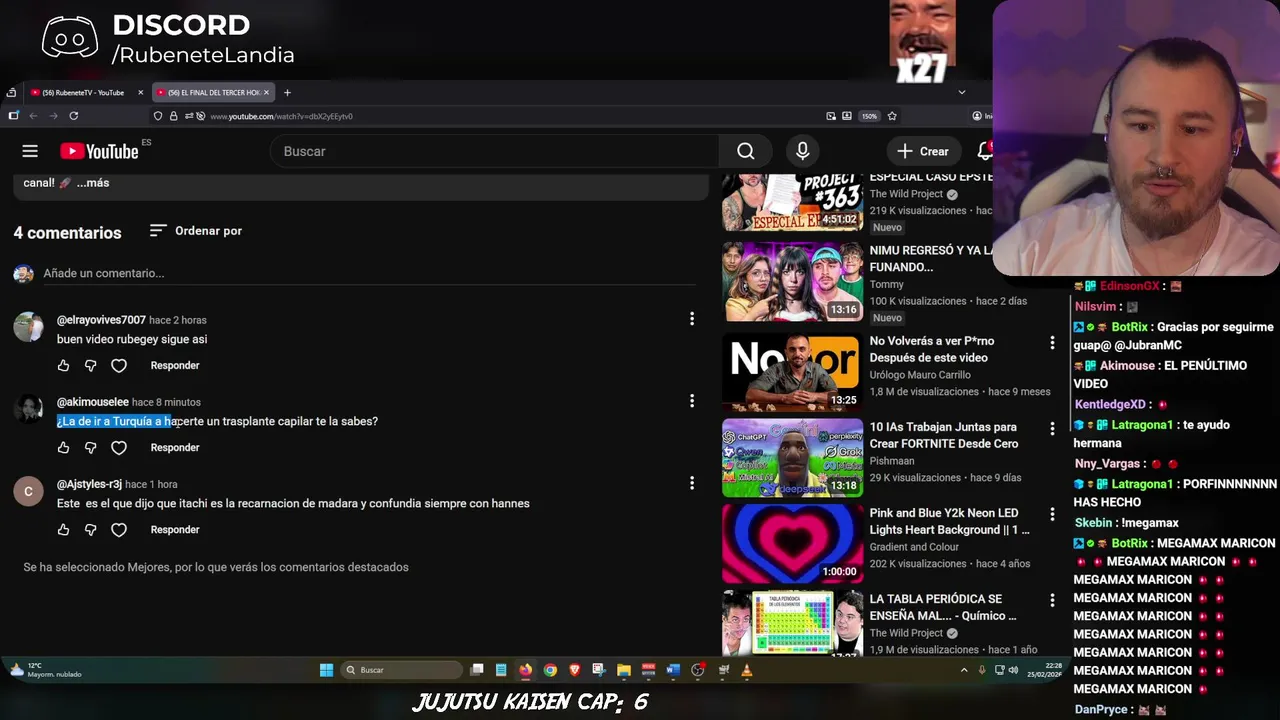The width and height of the screenshot is (1280, 720).
Task: Click the @Ajstyles-r3j avatar with letter C
Action: coord(28,491)
